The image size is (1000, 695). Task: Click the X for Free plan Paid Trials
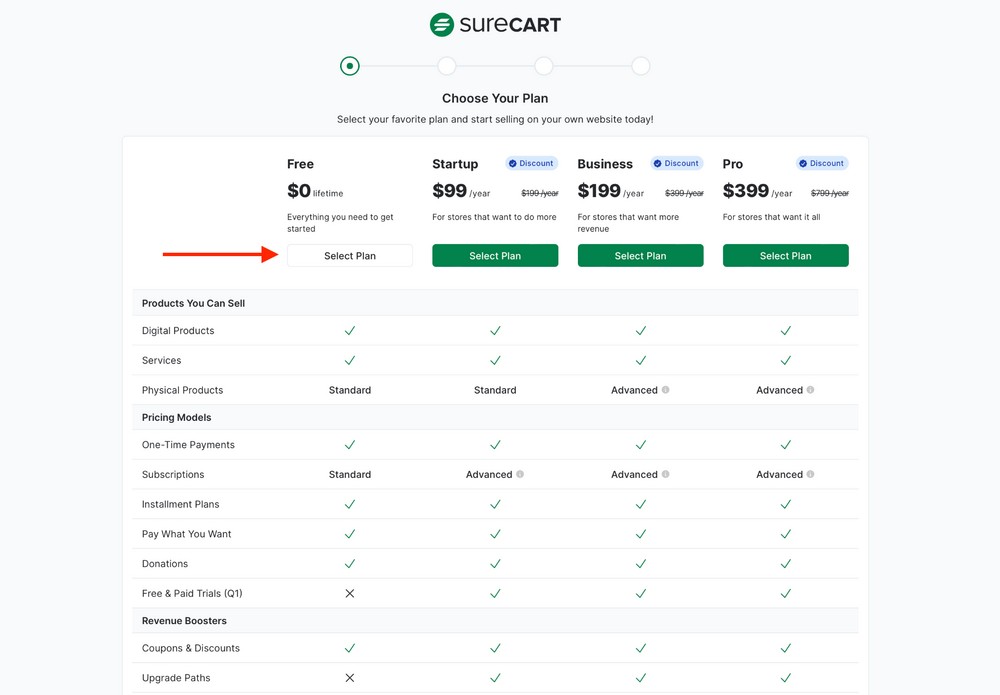[x=349, y=593]
